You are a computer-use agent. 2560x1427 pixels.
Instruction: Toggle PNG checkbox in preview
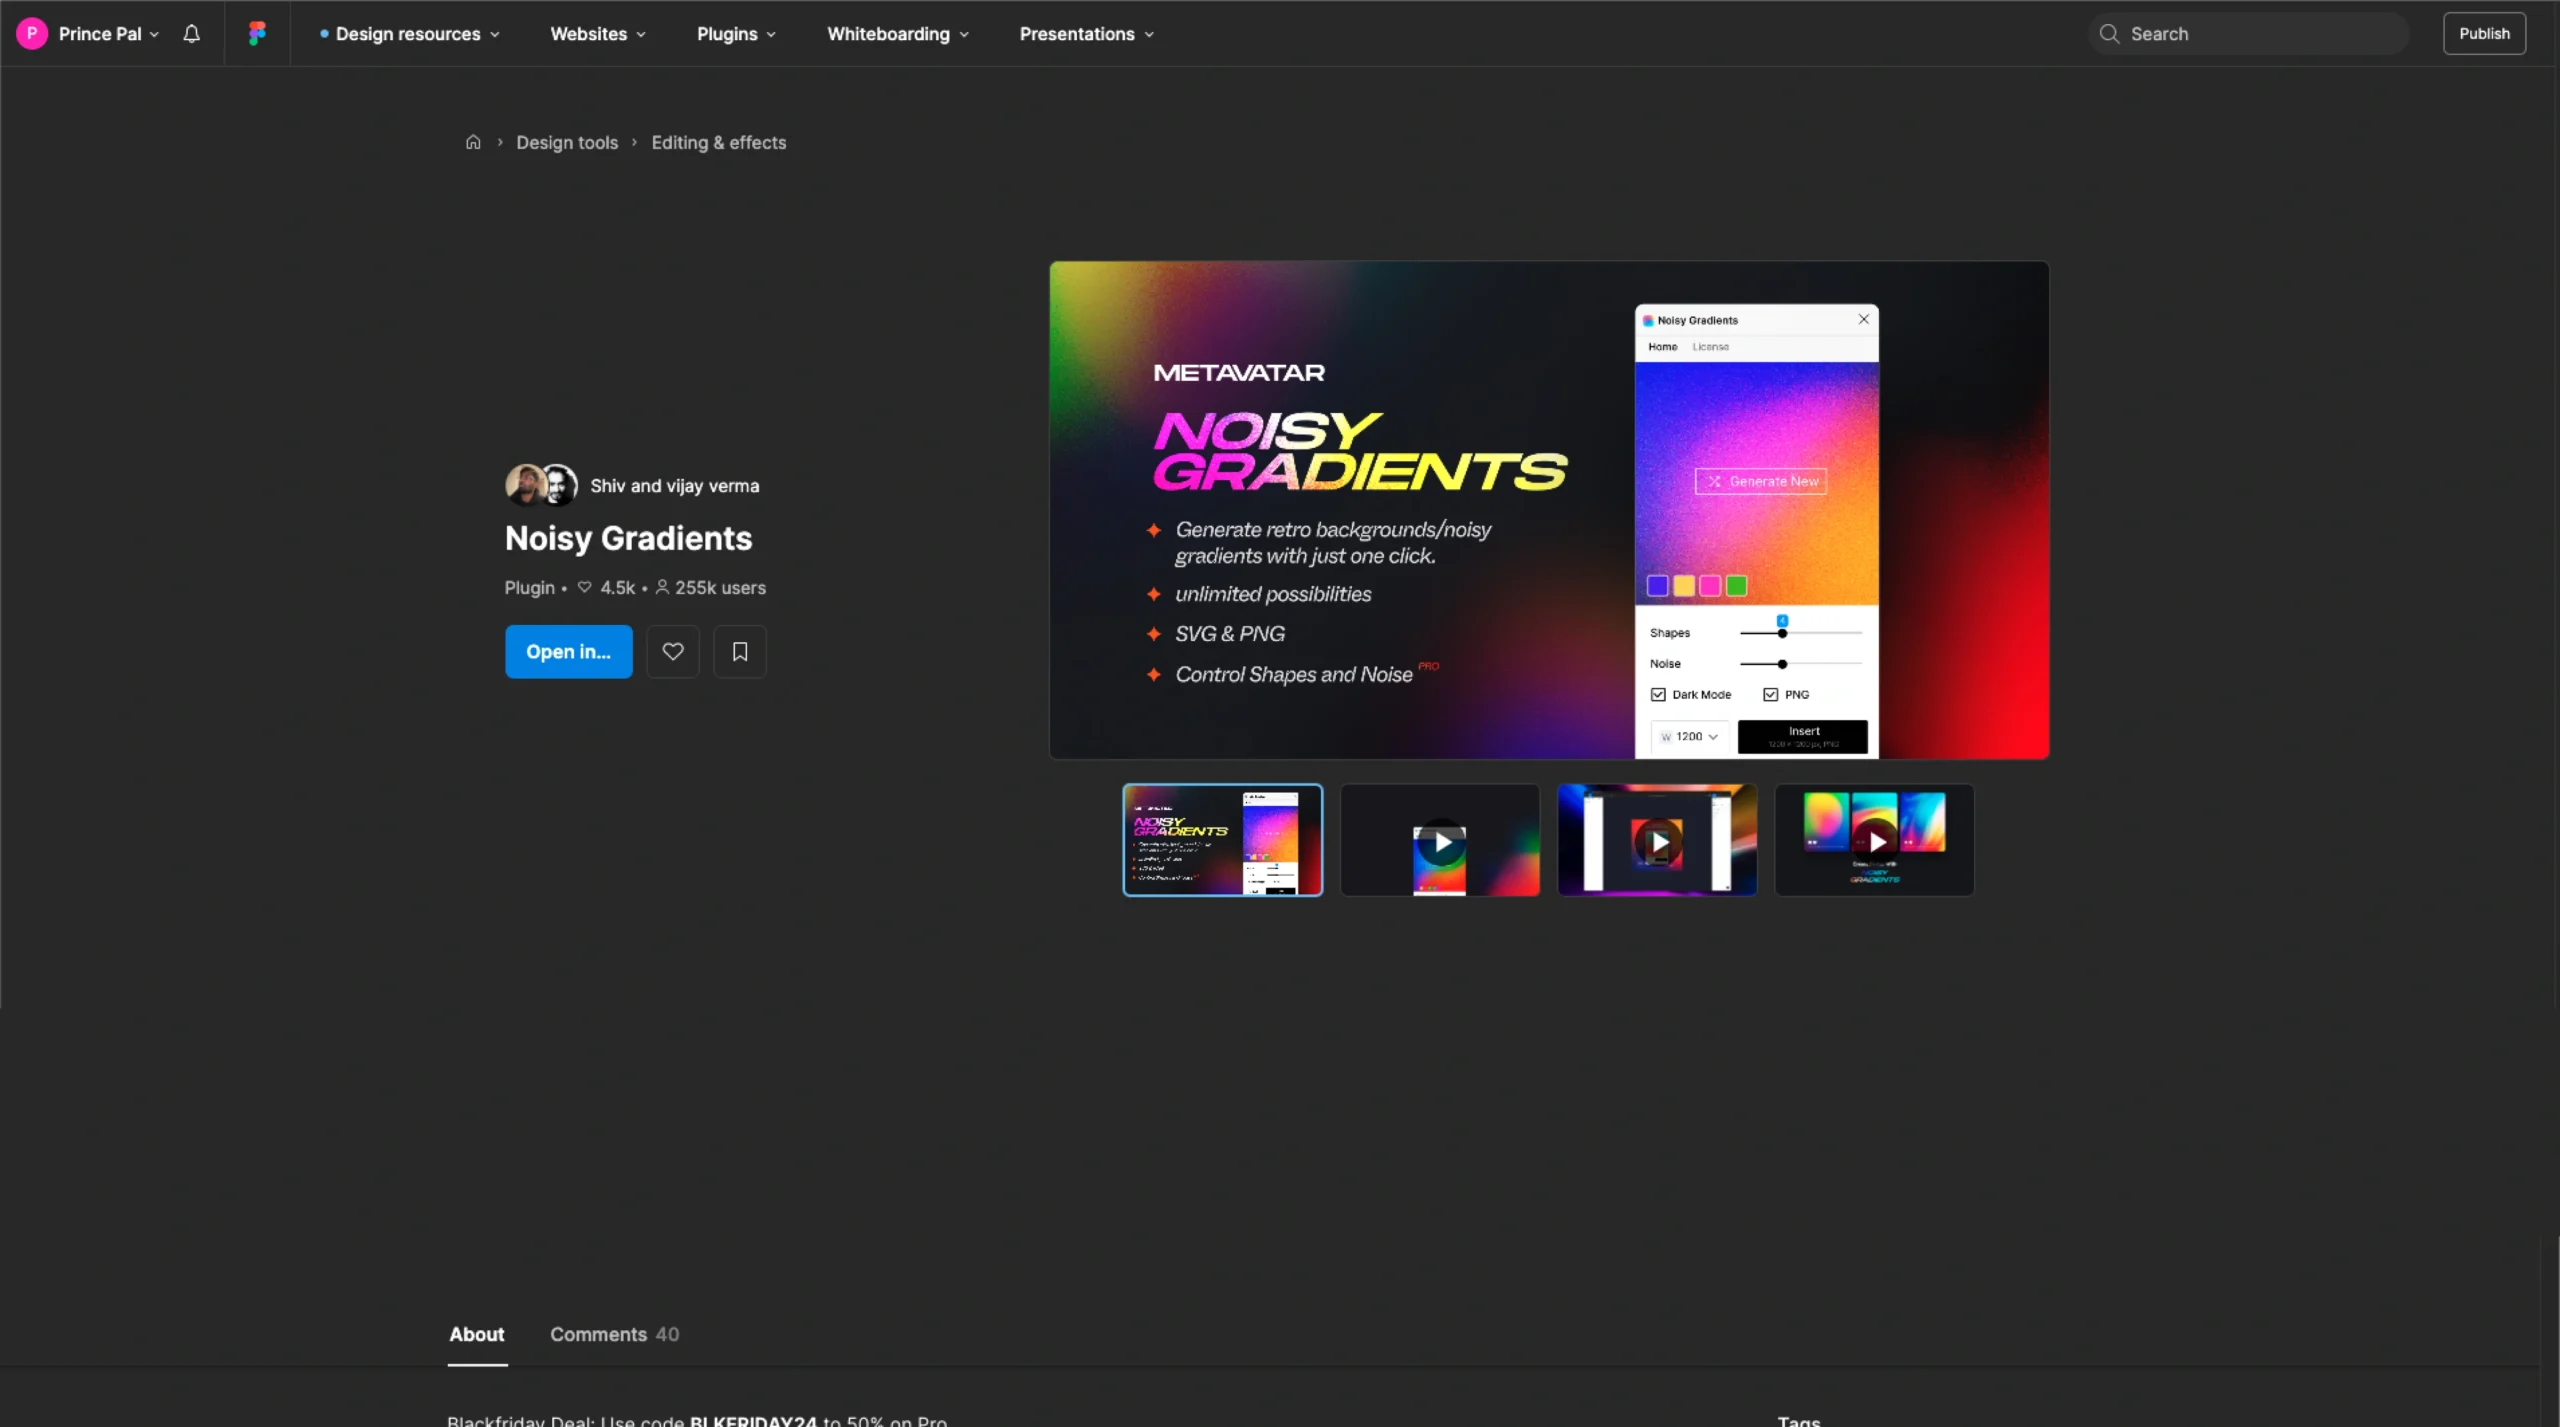click(x=1770, y=694)
